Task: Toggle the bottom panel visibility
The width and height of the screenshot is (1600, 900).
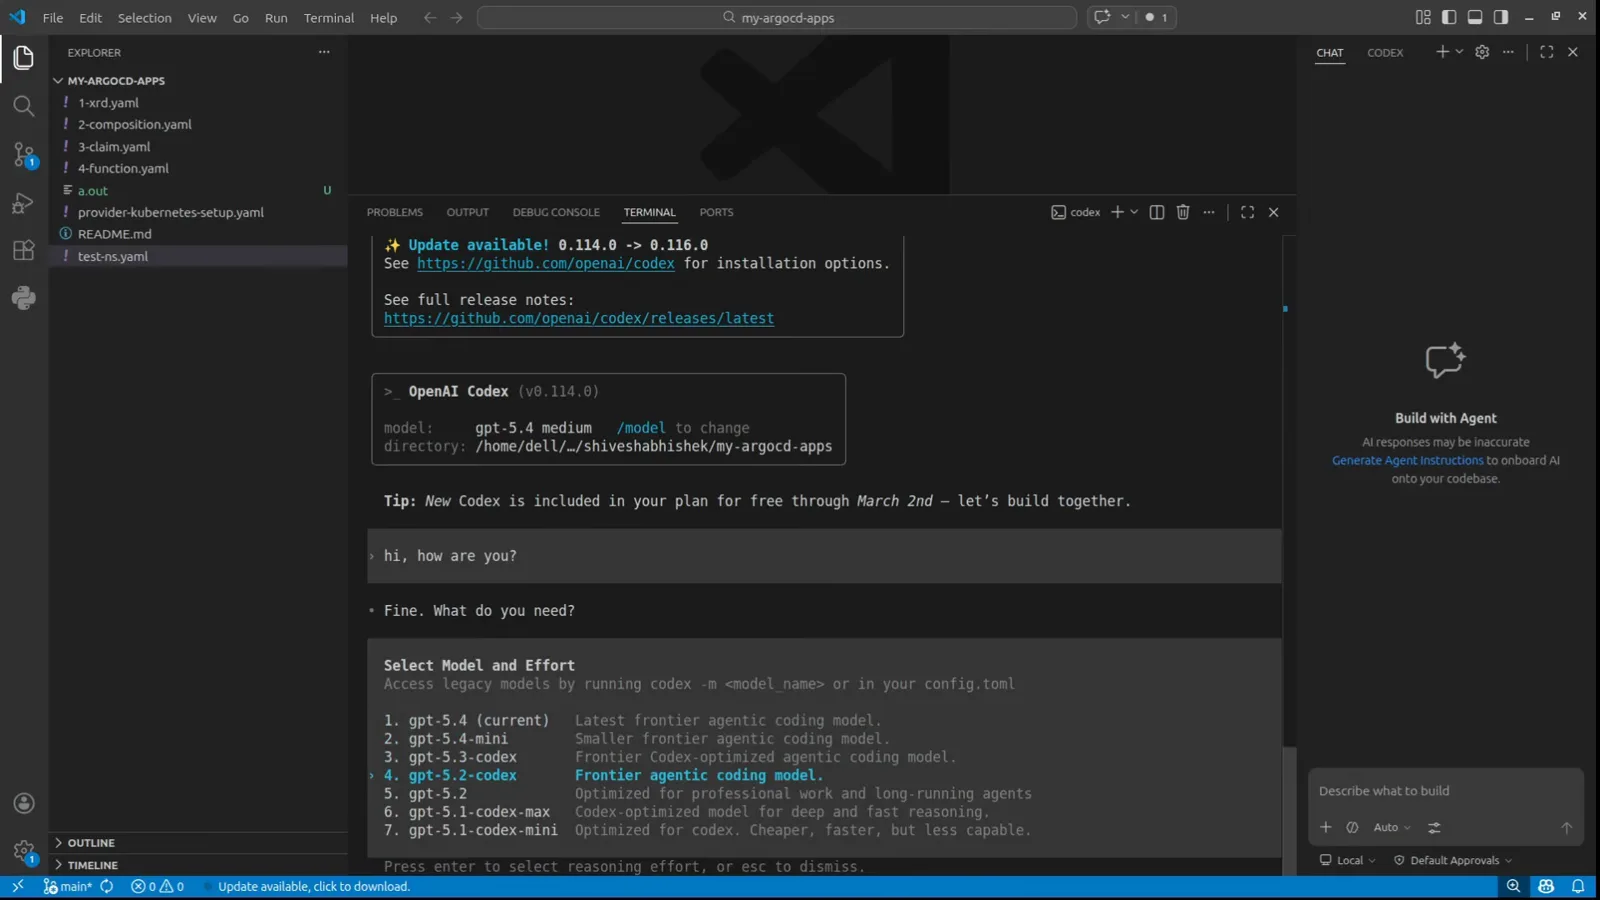Action: pos(1475,17)
